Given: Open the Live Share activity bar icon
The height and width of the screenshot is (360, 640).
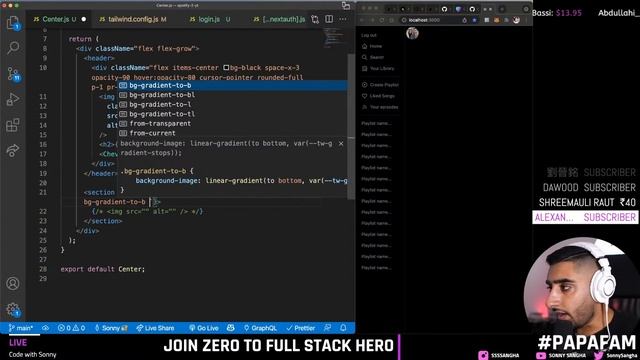Looking at the screenshot, I should pyautogui.click(x=13, y=150).
